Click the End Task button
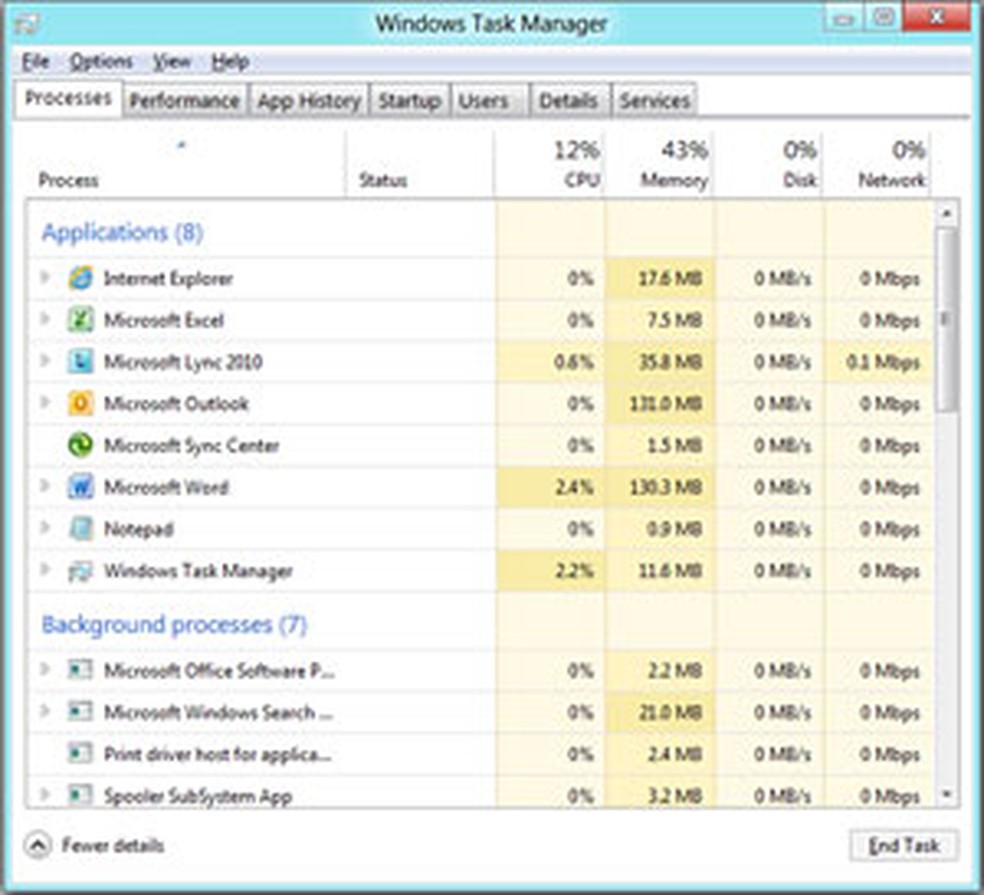Viewport: 984px width, 895px height. (903, 846)
